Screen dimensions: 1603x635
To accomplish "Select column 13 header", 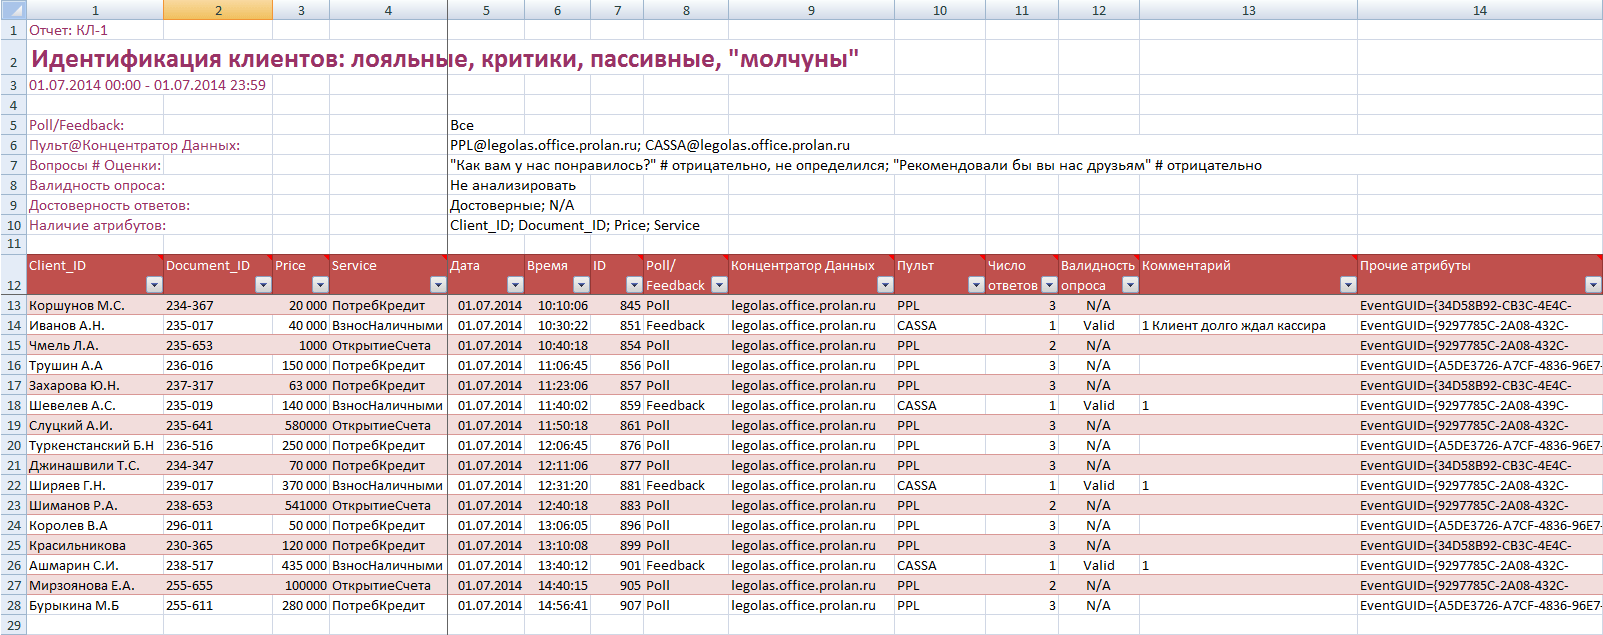I will pyautogui.click(x=1248, y=10).
